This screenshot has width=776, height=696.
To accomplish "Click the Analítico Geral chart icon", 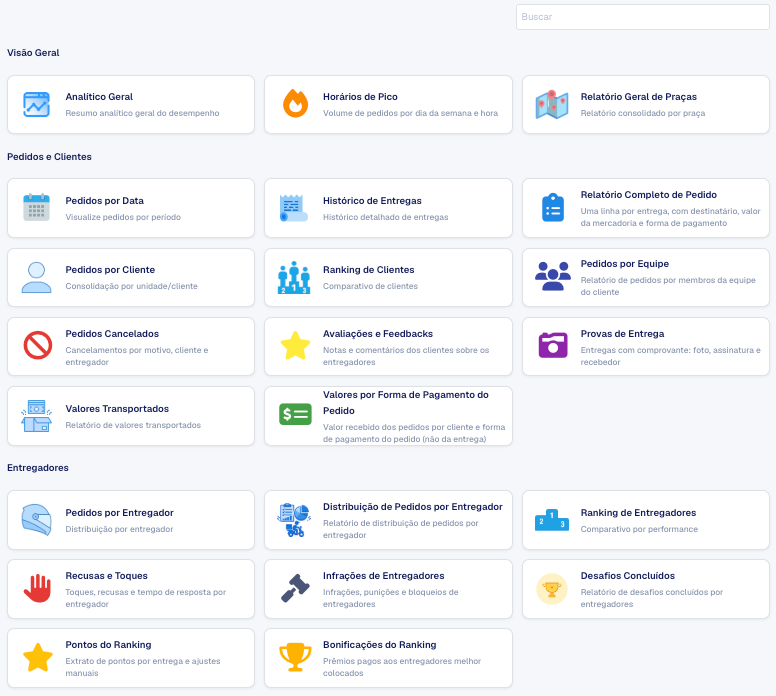I will click(x=37, y=104).
